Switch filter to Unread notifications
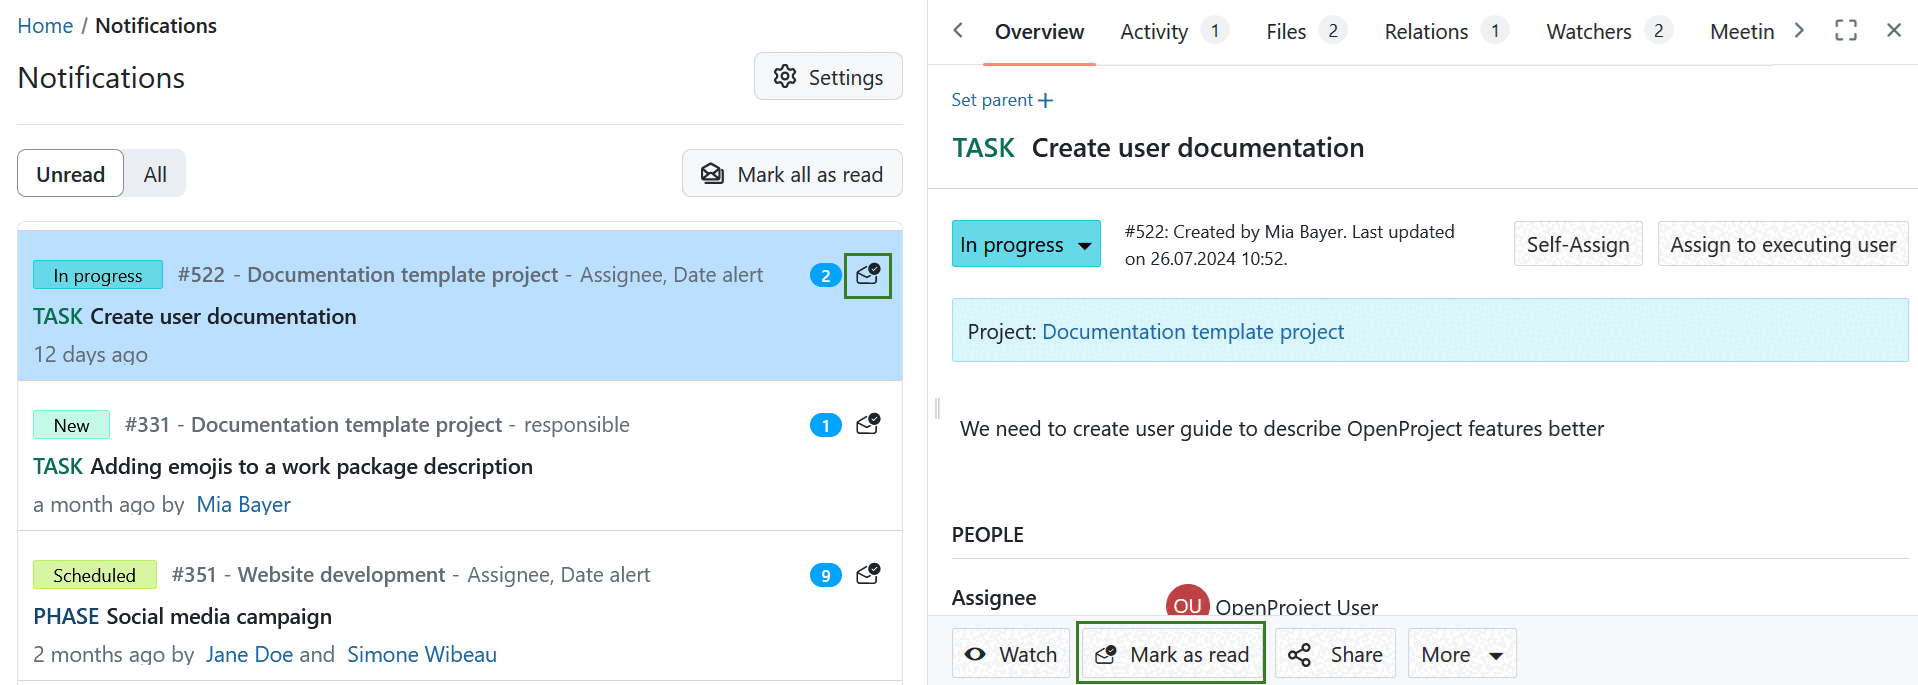Screen dimensions: 1918x685 pos(71,174)
